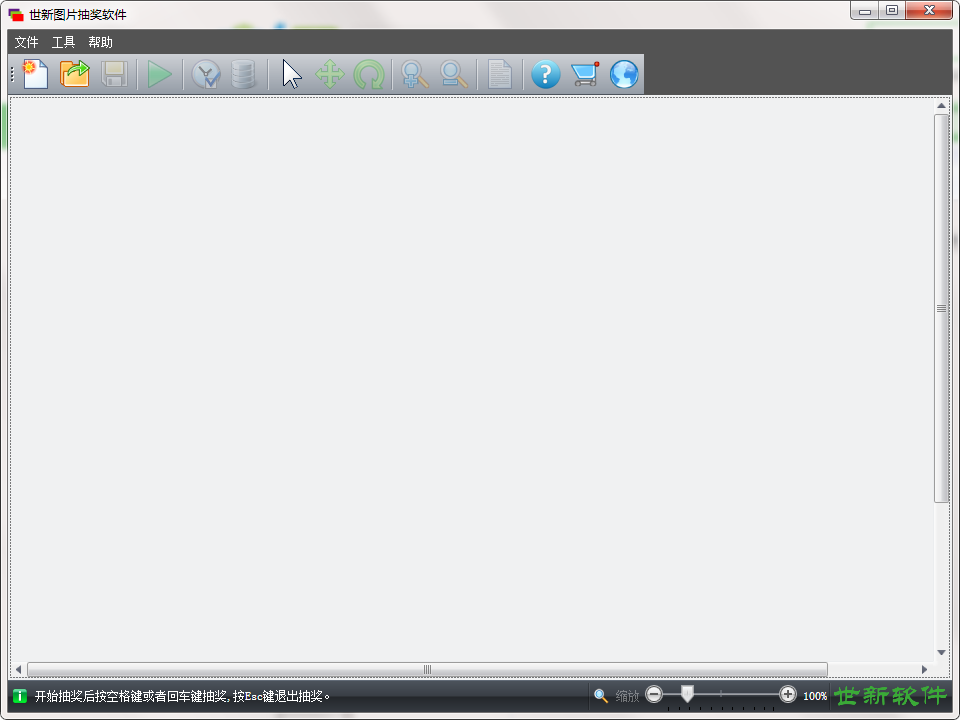Click the grayed-out Save disk icon
The width and height of the screenshot is (960, 720).
point(114,74)
